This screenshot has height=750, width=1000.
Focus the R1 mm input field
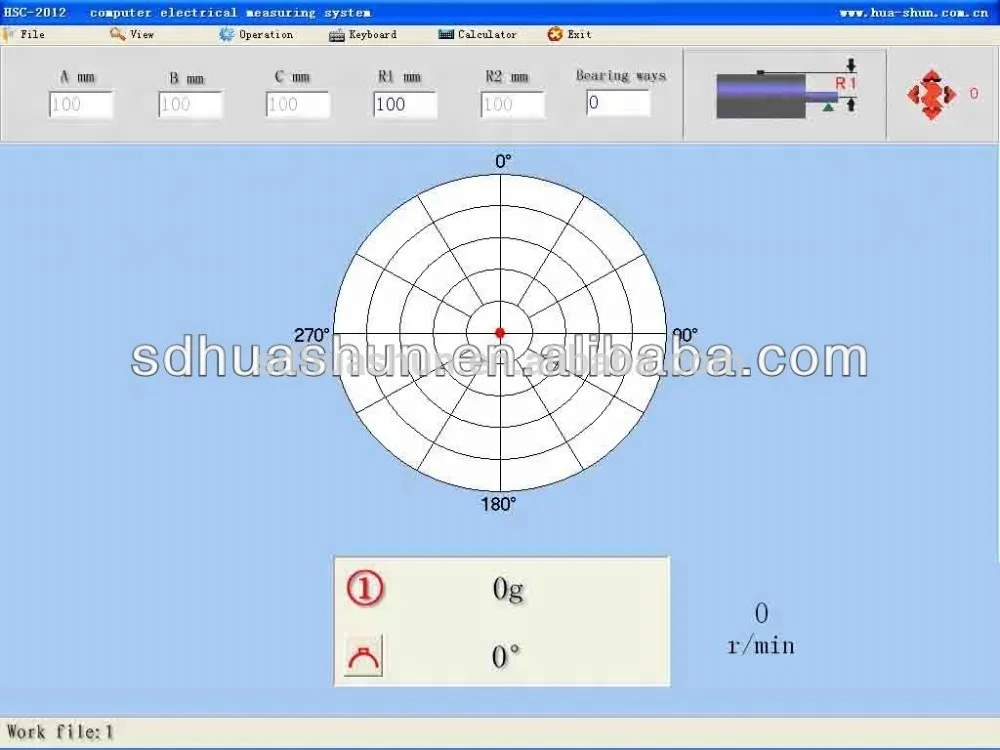(405, 105)
